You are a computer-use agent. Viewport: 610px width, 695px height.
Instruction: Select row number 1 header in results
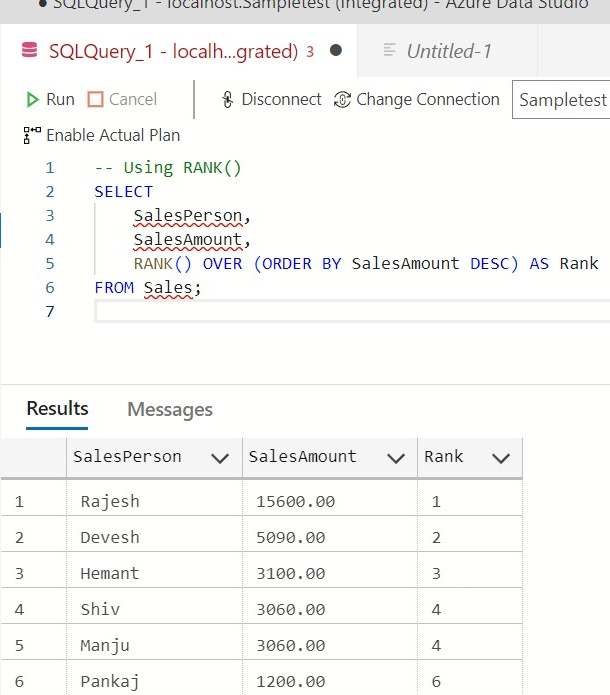click(19, 501)
